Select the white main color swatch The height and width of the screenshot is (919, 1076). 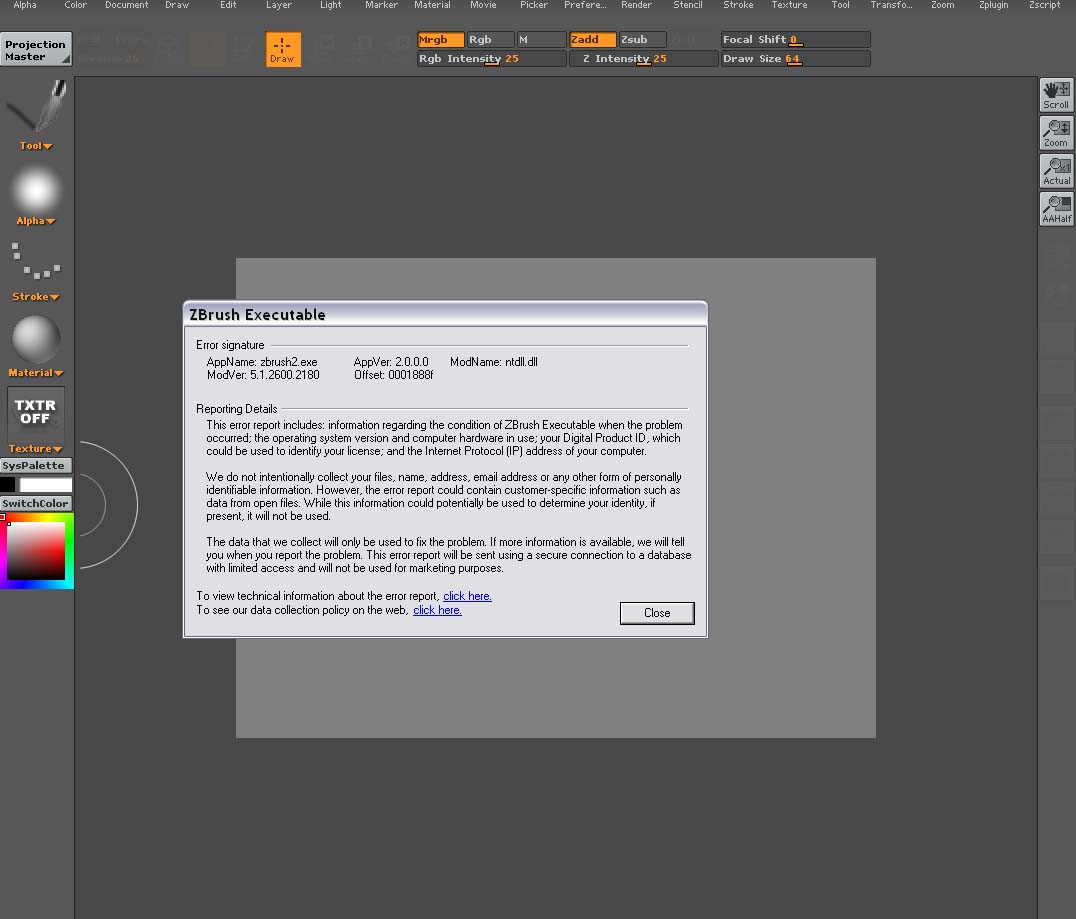tap(46, 485)
